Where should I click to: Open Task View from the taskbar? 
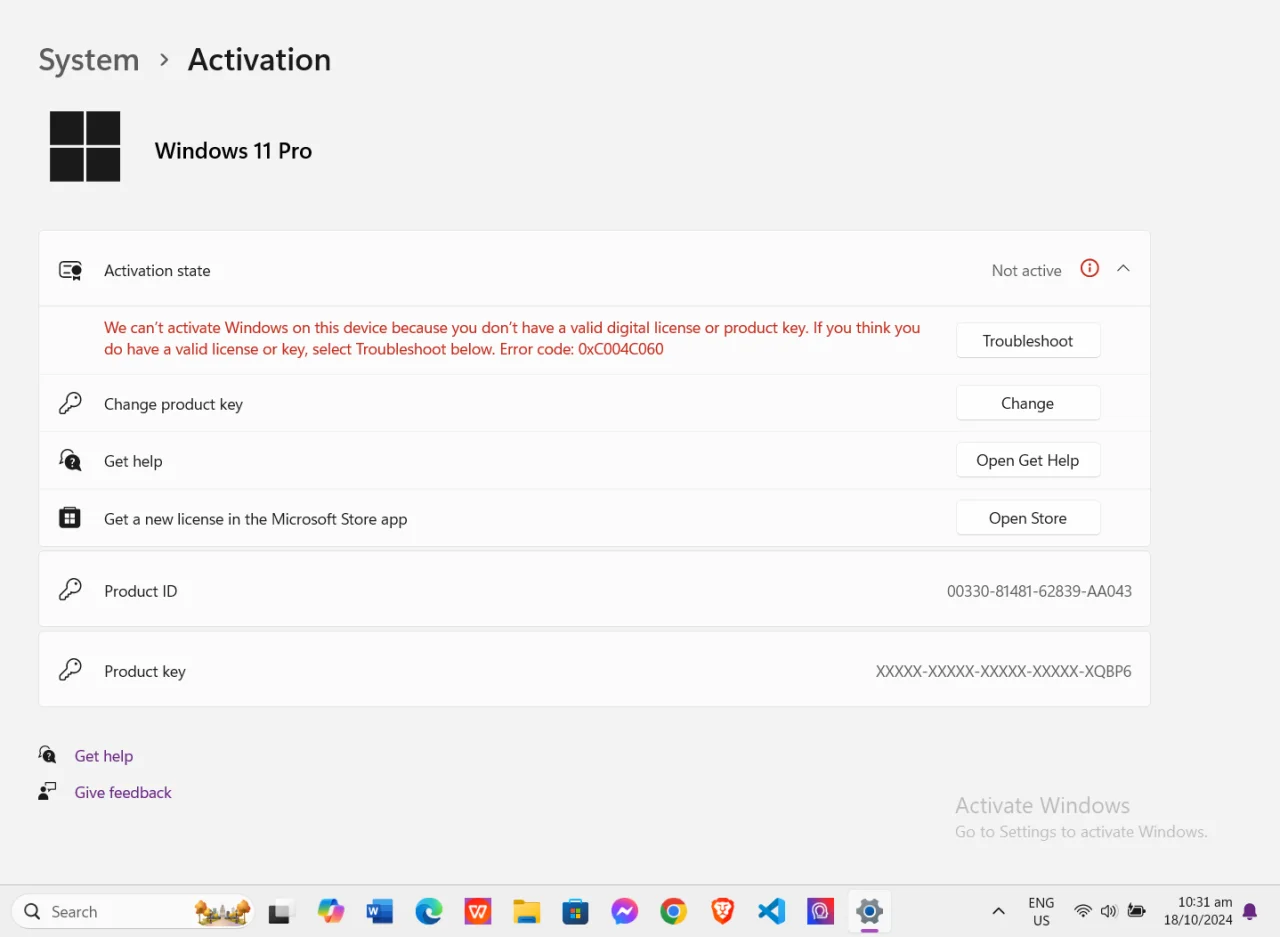pos(280,912)
